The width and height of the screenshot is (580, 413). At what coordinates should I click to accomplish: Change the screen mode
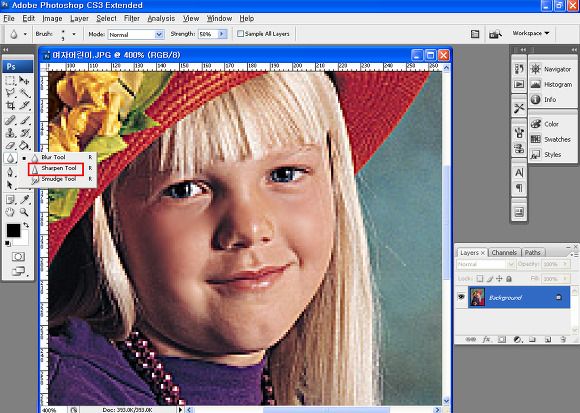(x=18, y=271)
